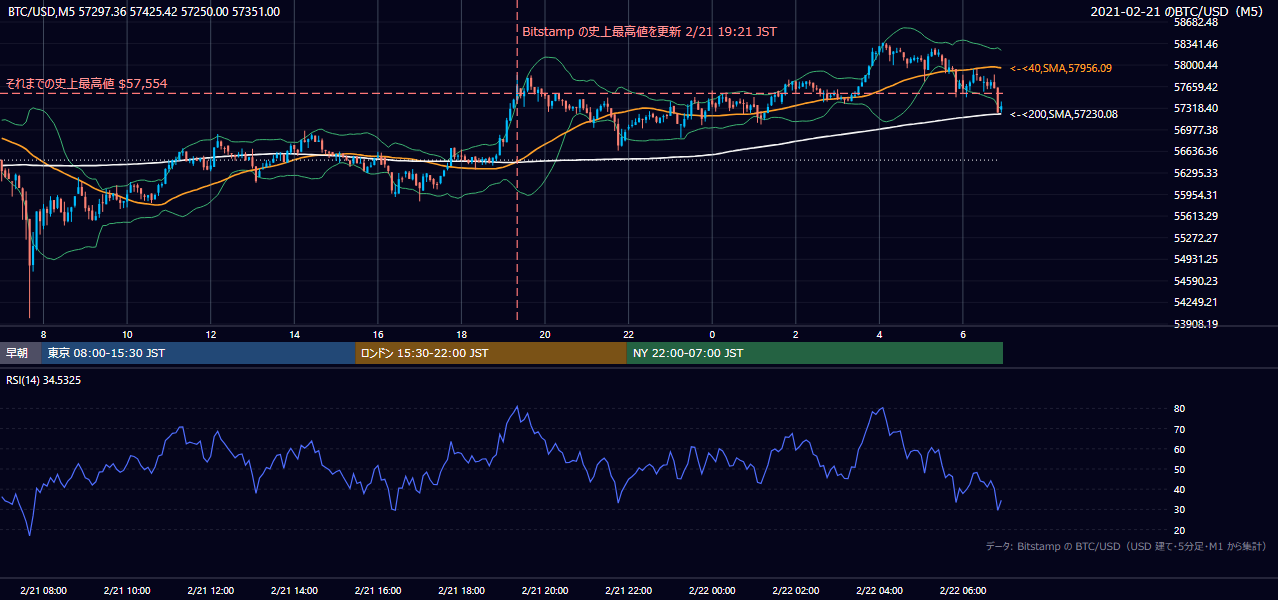
Task: Click the '2/22 04:00' date label
Action: [x=879, y=590]
